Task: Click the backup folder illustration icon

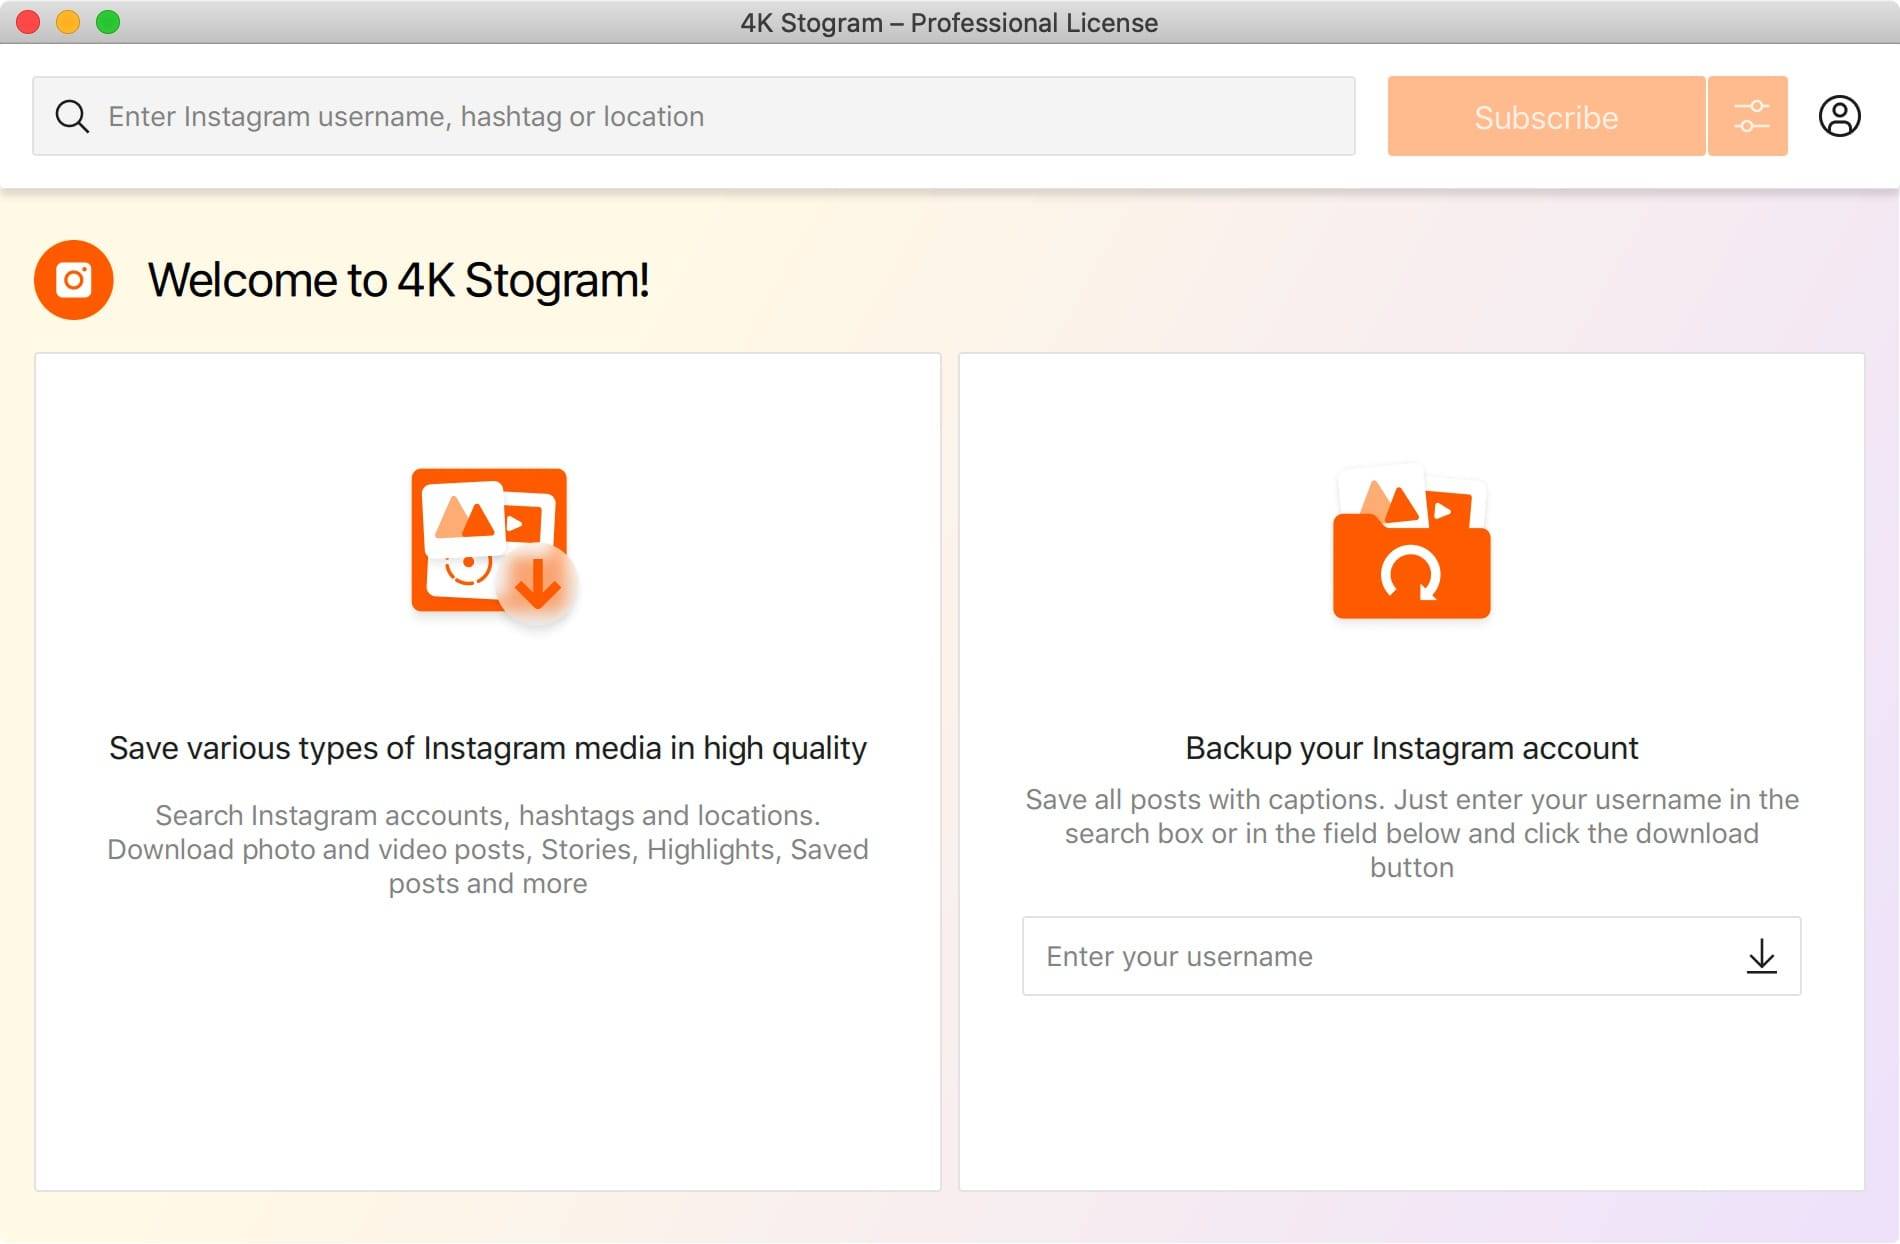Action: pyautogui.click(x=1411, y=543)
